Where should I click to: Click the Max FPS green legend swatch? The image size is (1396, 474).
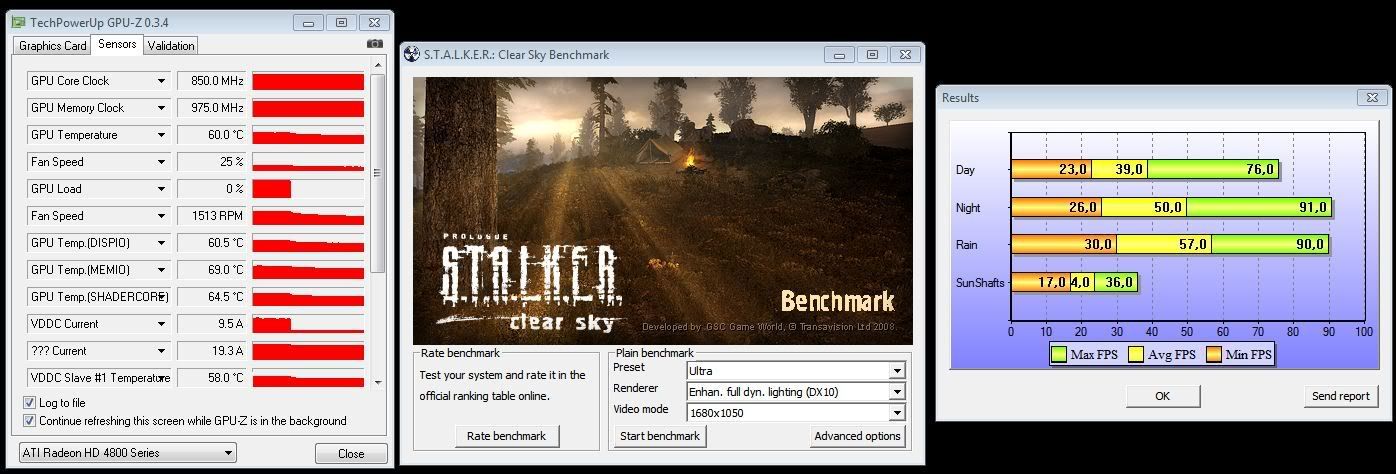pyautogui.click(x=1059, y=354)
